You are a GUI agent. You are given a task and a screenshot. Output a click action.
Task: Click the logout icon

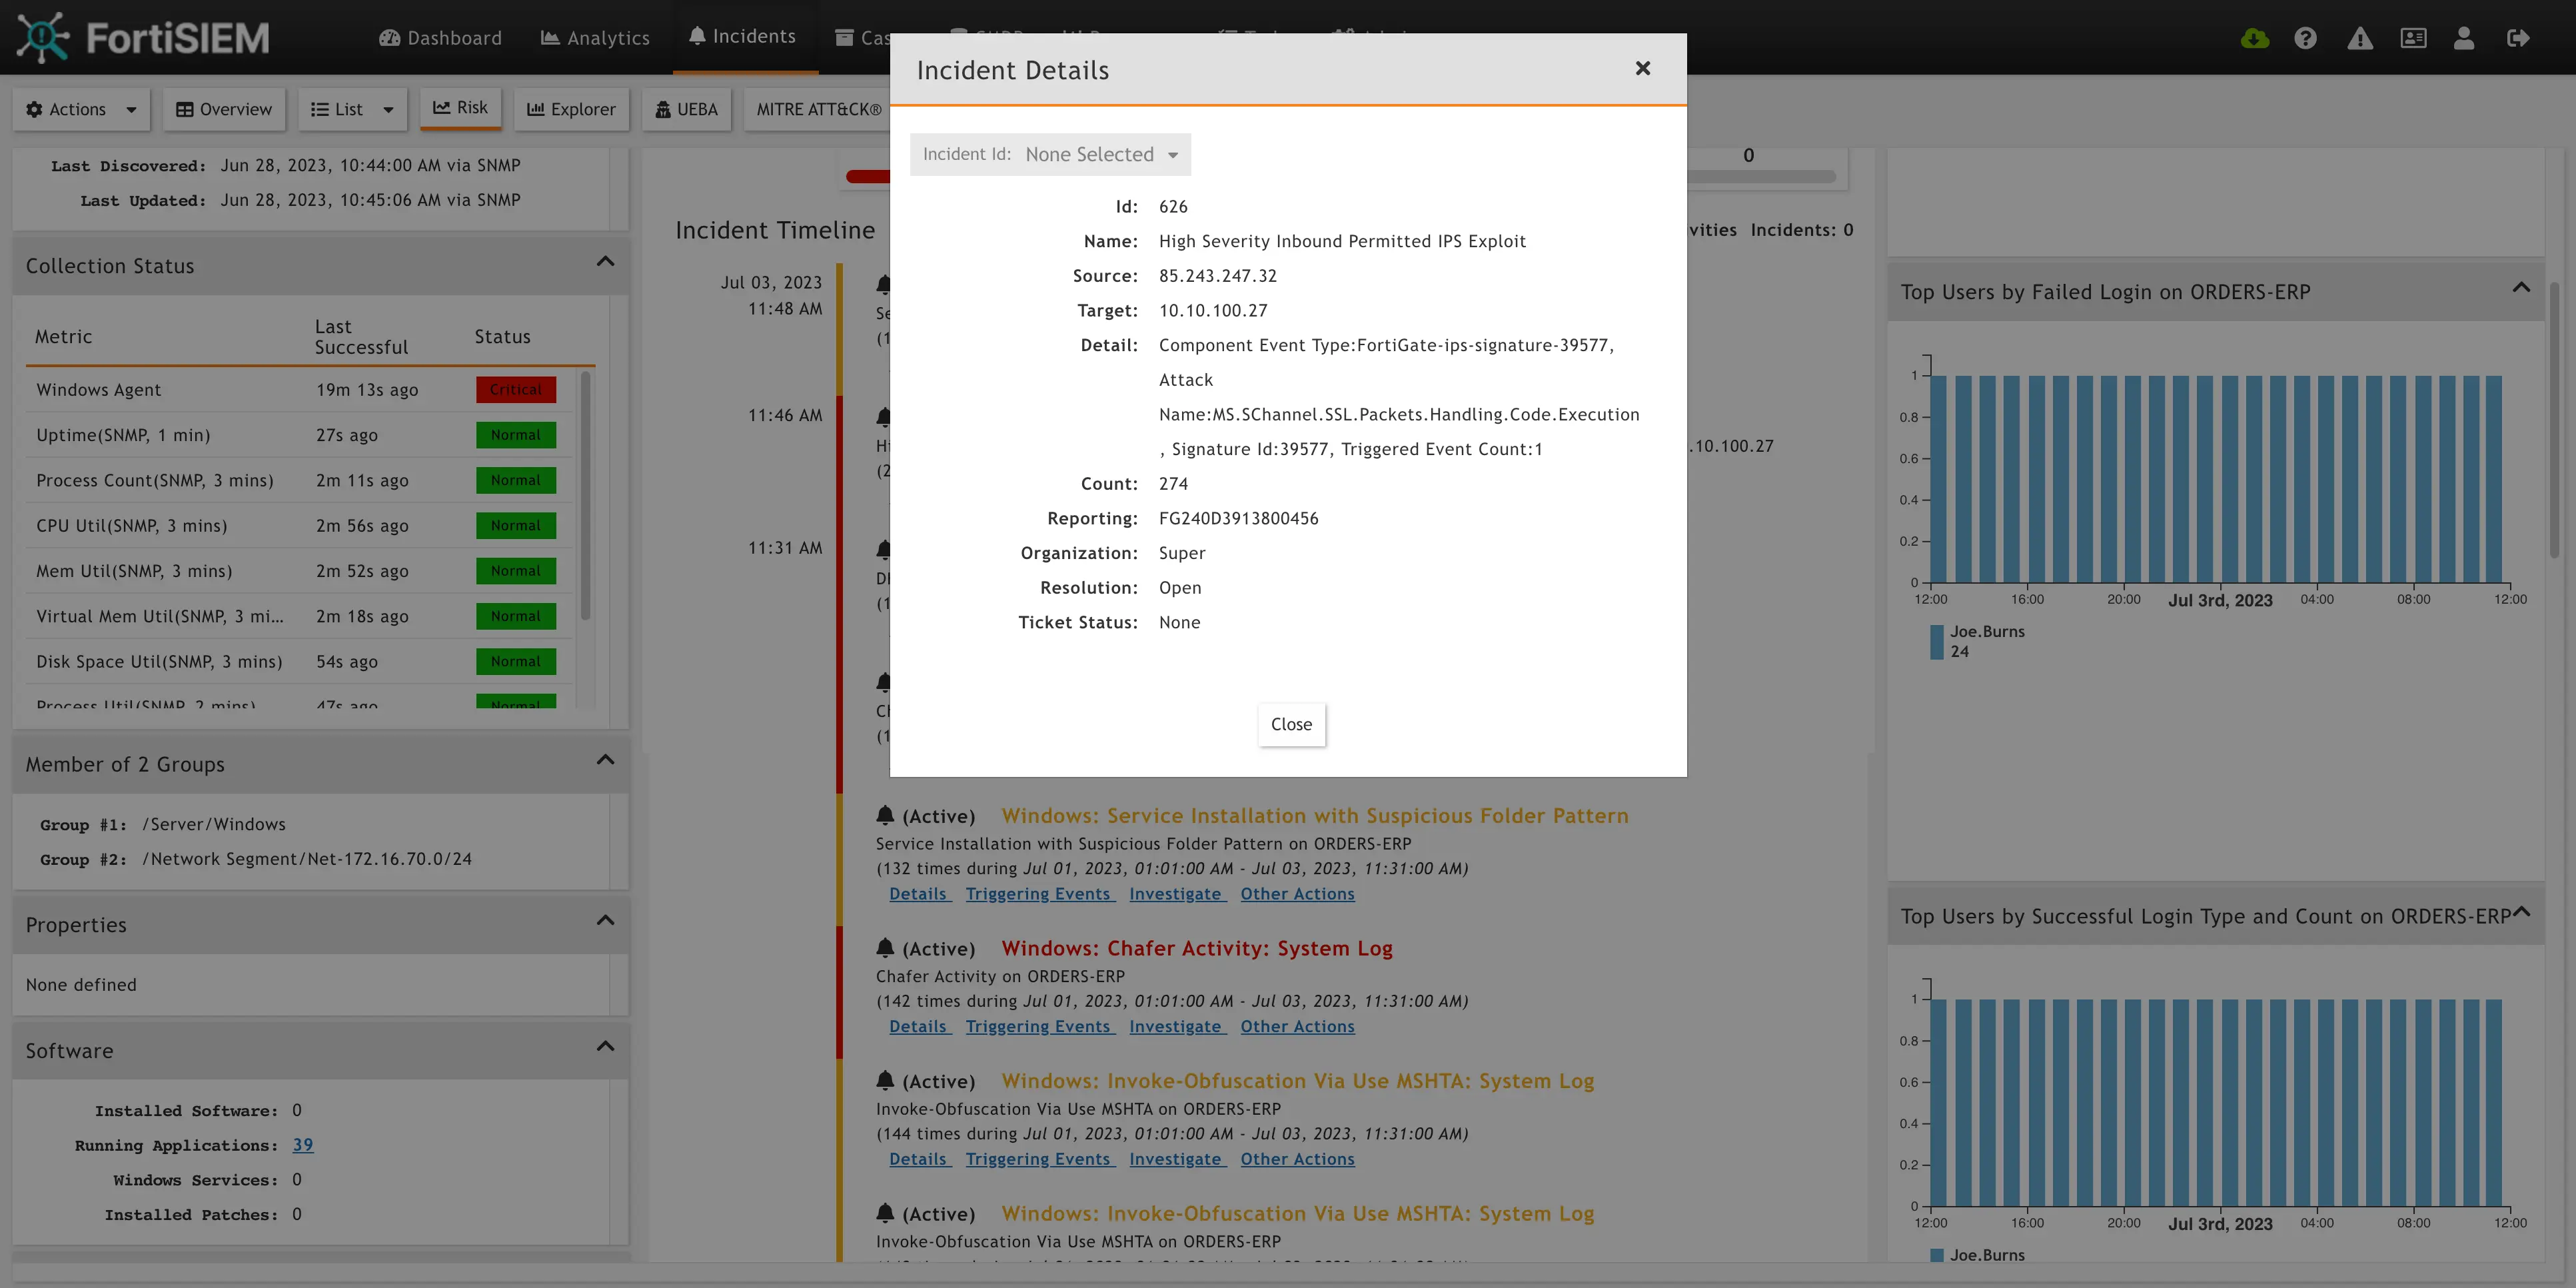(x=2518, y=38)
